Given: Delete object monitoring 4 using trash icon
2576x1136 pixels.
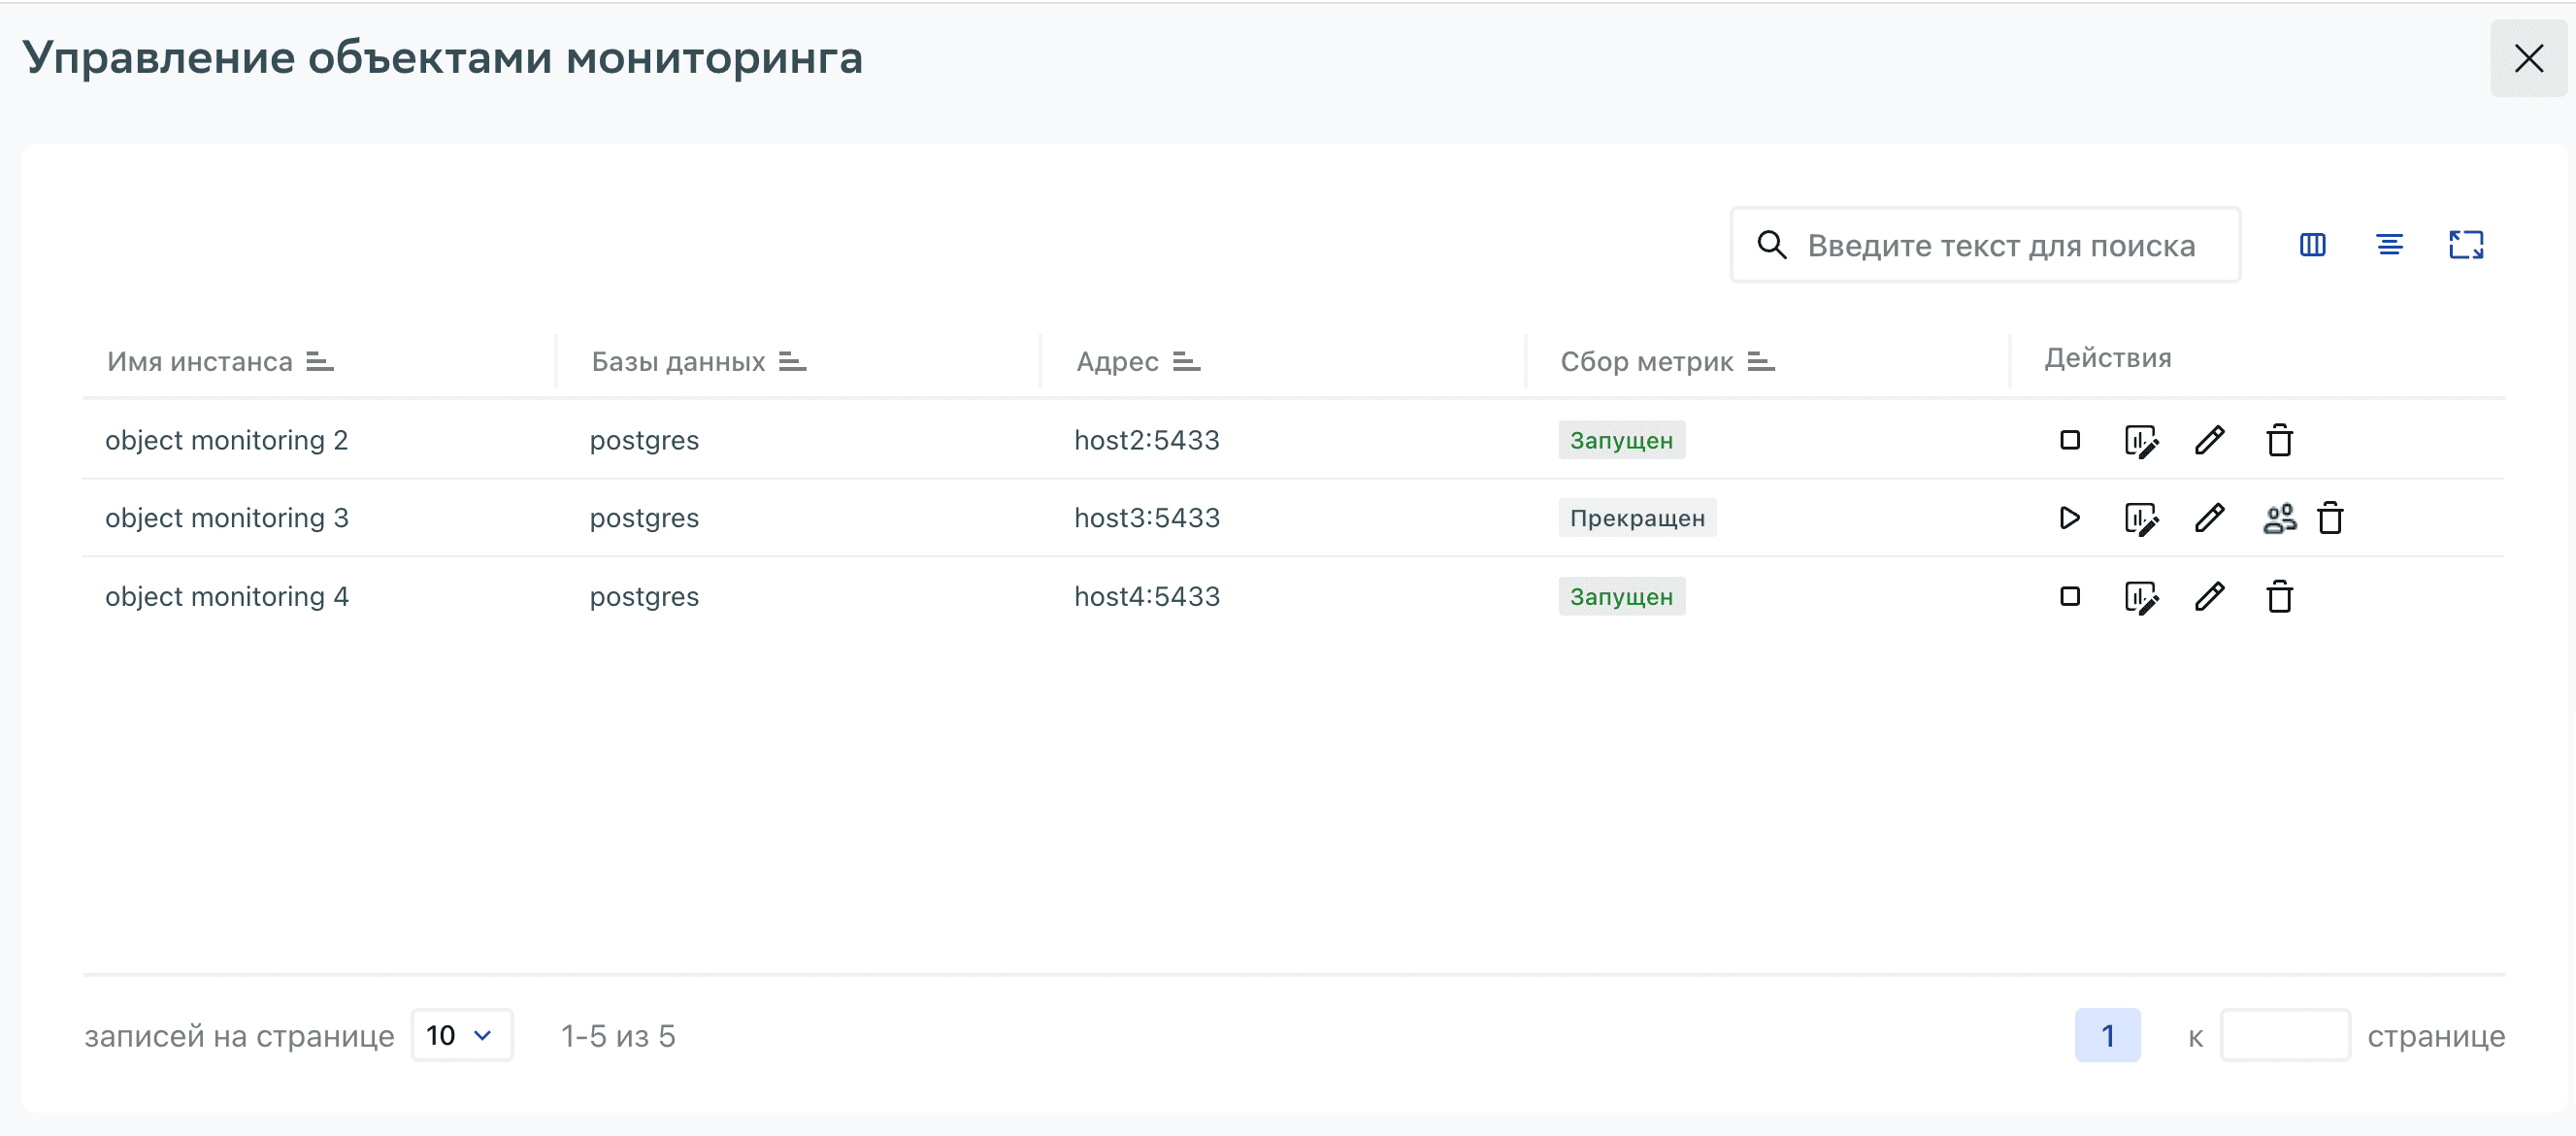Looking at the screenshot, I should click(2280, 596).
